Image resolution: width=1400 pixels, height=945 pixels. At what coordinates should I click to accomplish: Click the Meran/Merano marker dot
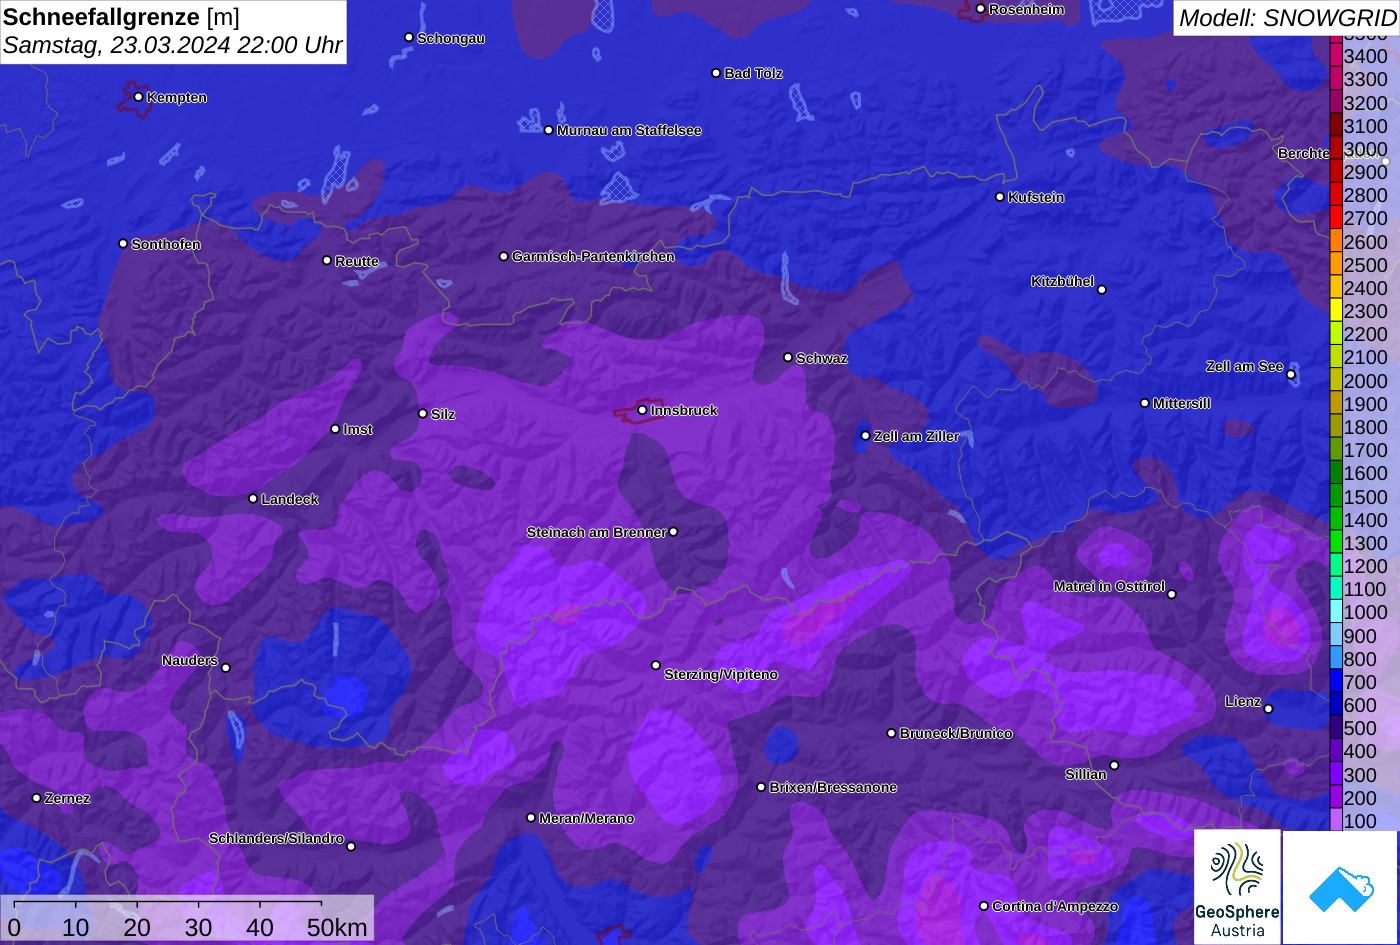531,818
